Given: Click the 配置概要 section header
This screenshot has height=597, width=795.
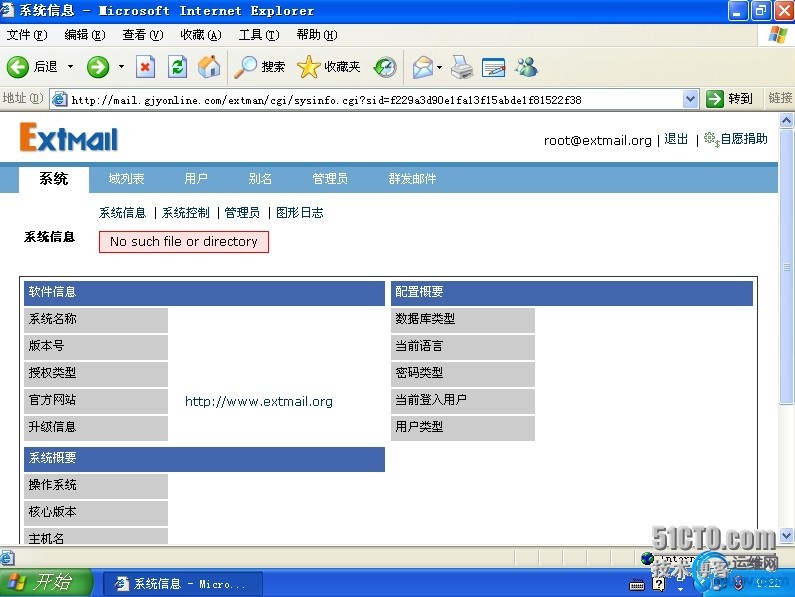Looking at the screenshot, I should click(571, 292).
